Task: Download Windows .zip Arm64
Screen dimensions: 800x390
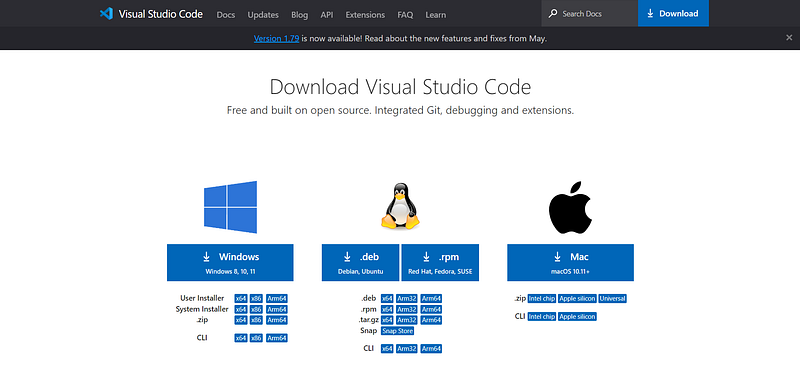Action: 277,320
